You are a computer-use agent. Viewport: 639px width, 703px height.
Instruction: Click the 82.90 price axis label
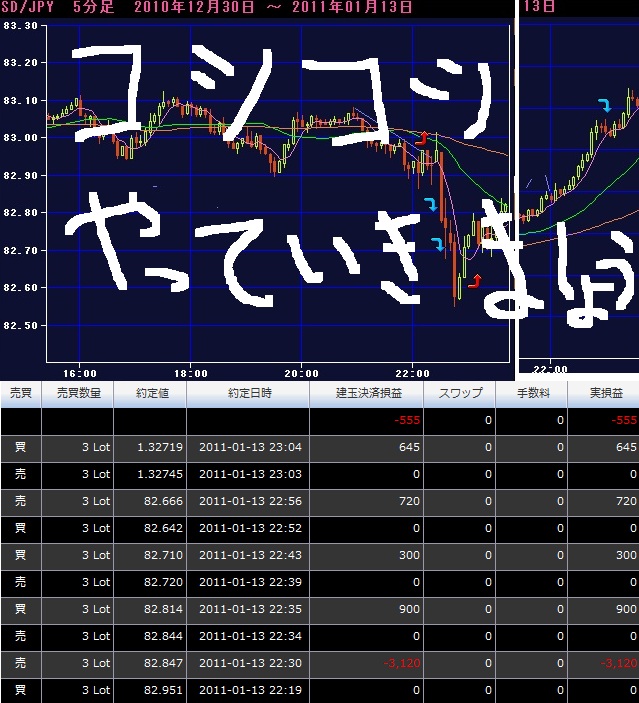[x=21, y=176]
